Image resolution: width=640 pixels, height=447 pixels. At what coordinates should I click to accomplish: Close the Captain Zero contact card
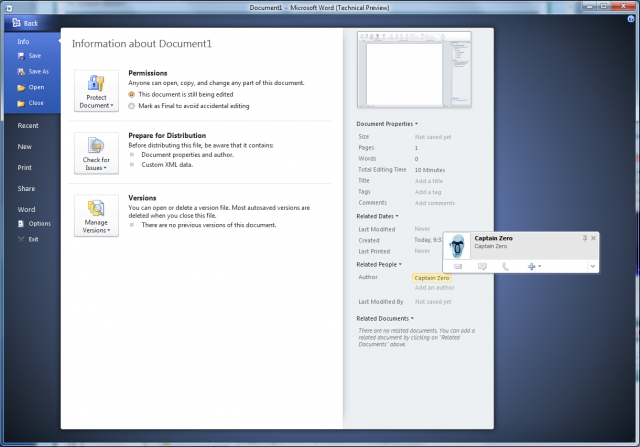point(593,238)
